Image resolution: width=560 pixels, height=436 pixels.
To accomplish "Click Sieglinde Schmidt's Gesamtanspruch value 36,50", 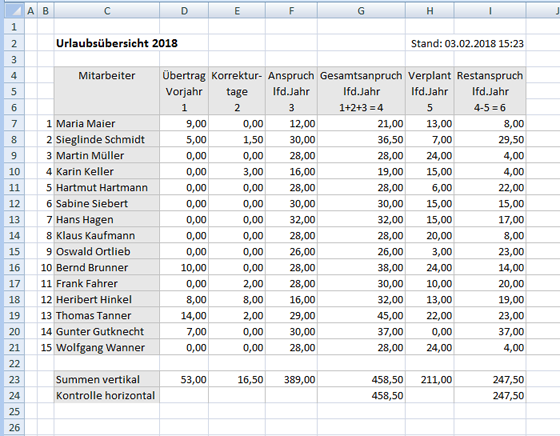I will 361,140.
